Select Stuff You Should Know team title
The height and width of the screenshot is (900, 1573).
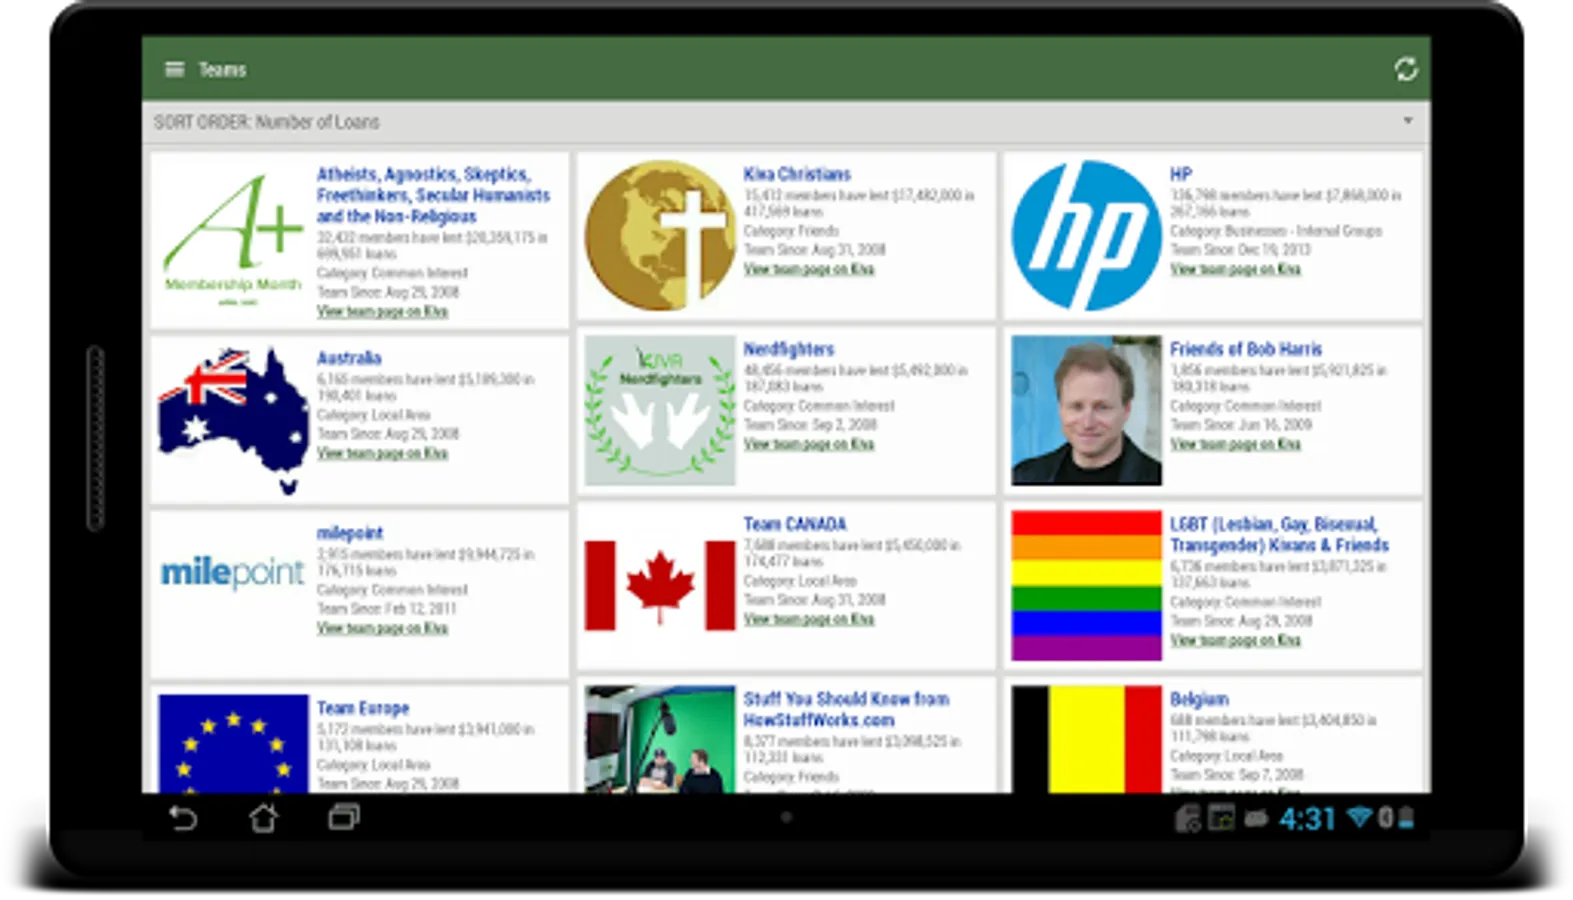(846, 709)
